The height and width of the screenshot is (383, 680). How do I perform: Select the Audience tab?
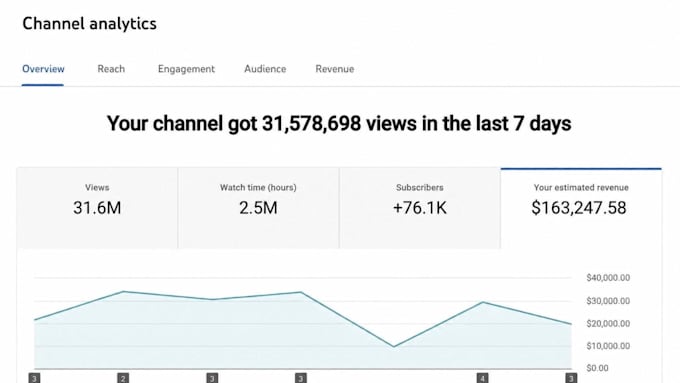(265, 69)
